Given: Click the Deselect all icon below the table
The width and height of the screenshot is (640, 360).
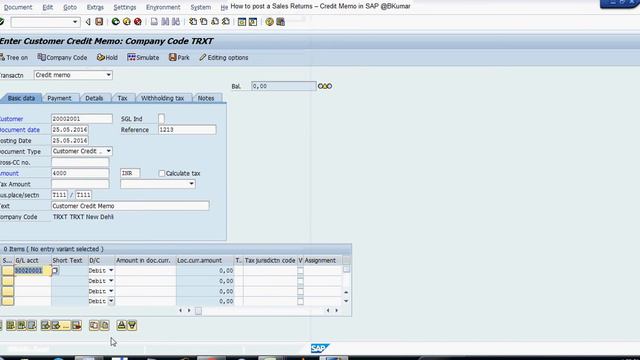Looking at the screenshot, I should coord(32,325).
